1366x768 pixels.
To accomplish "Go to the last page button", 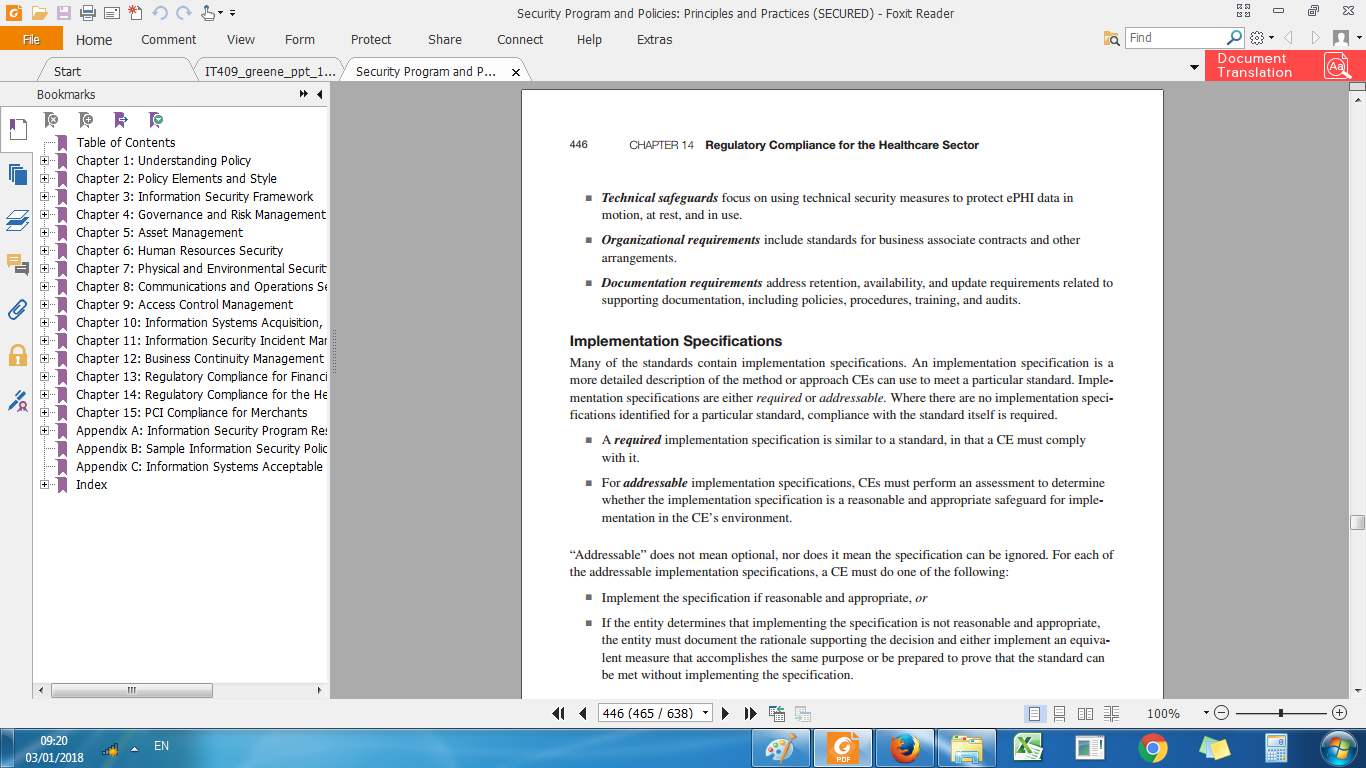I will [750, 713].
